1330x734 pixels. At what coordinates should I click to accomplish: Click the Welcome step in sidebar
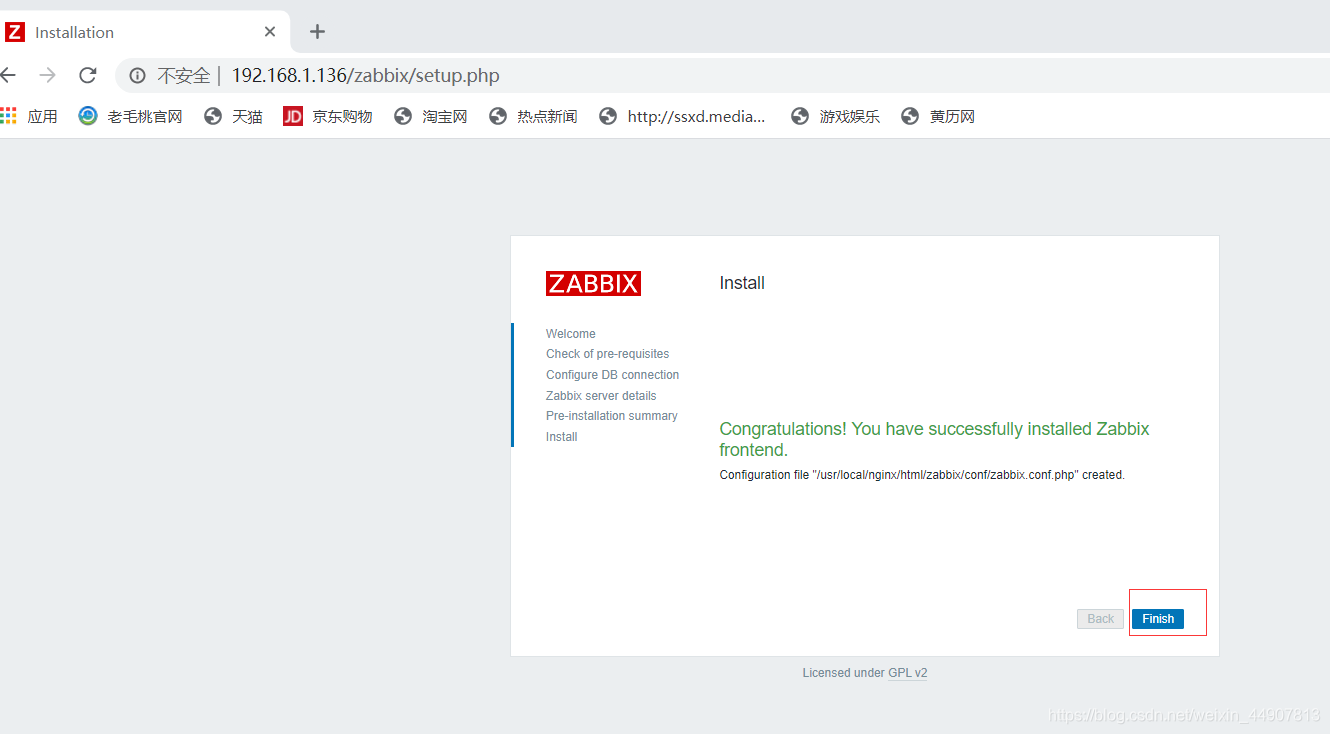pos(571,334)
